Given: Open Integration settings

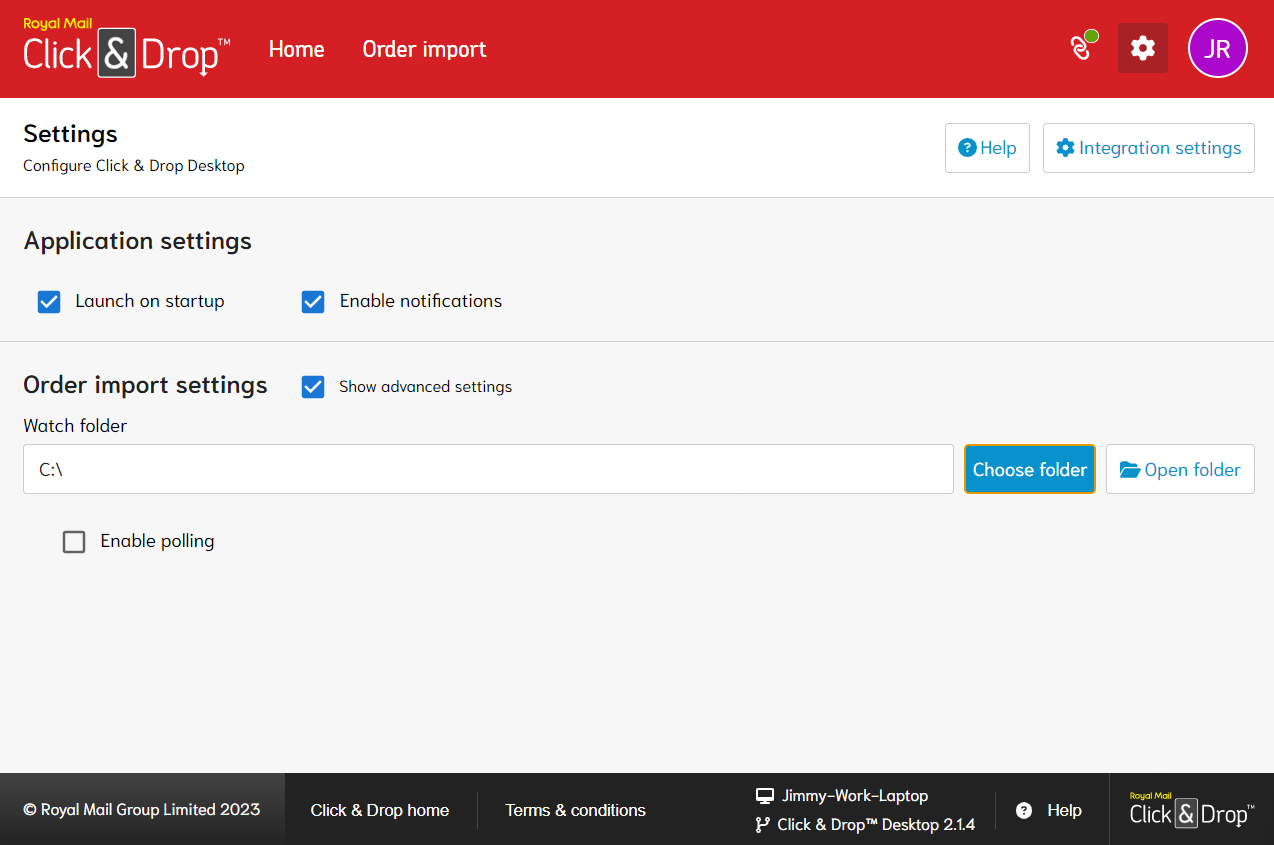Looking at the screenshot, I should [1149, 148].
